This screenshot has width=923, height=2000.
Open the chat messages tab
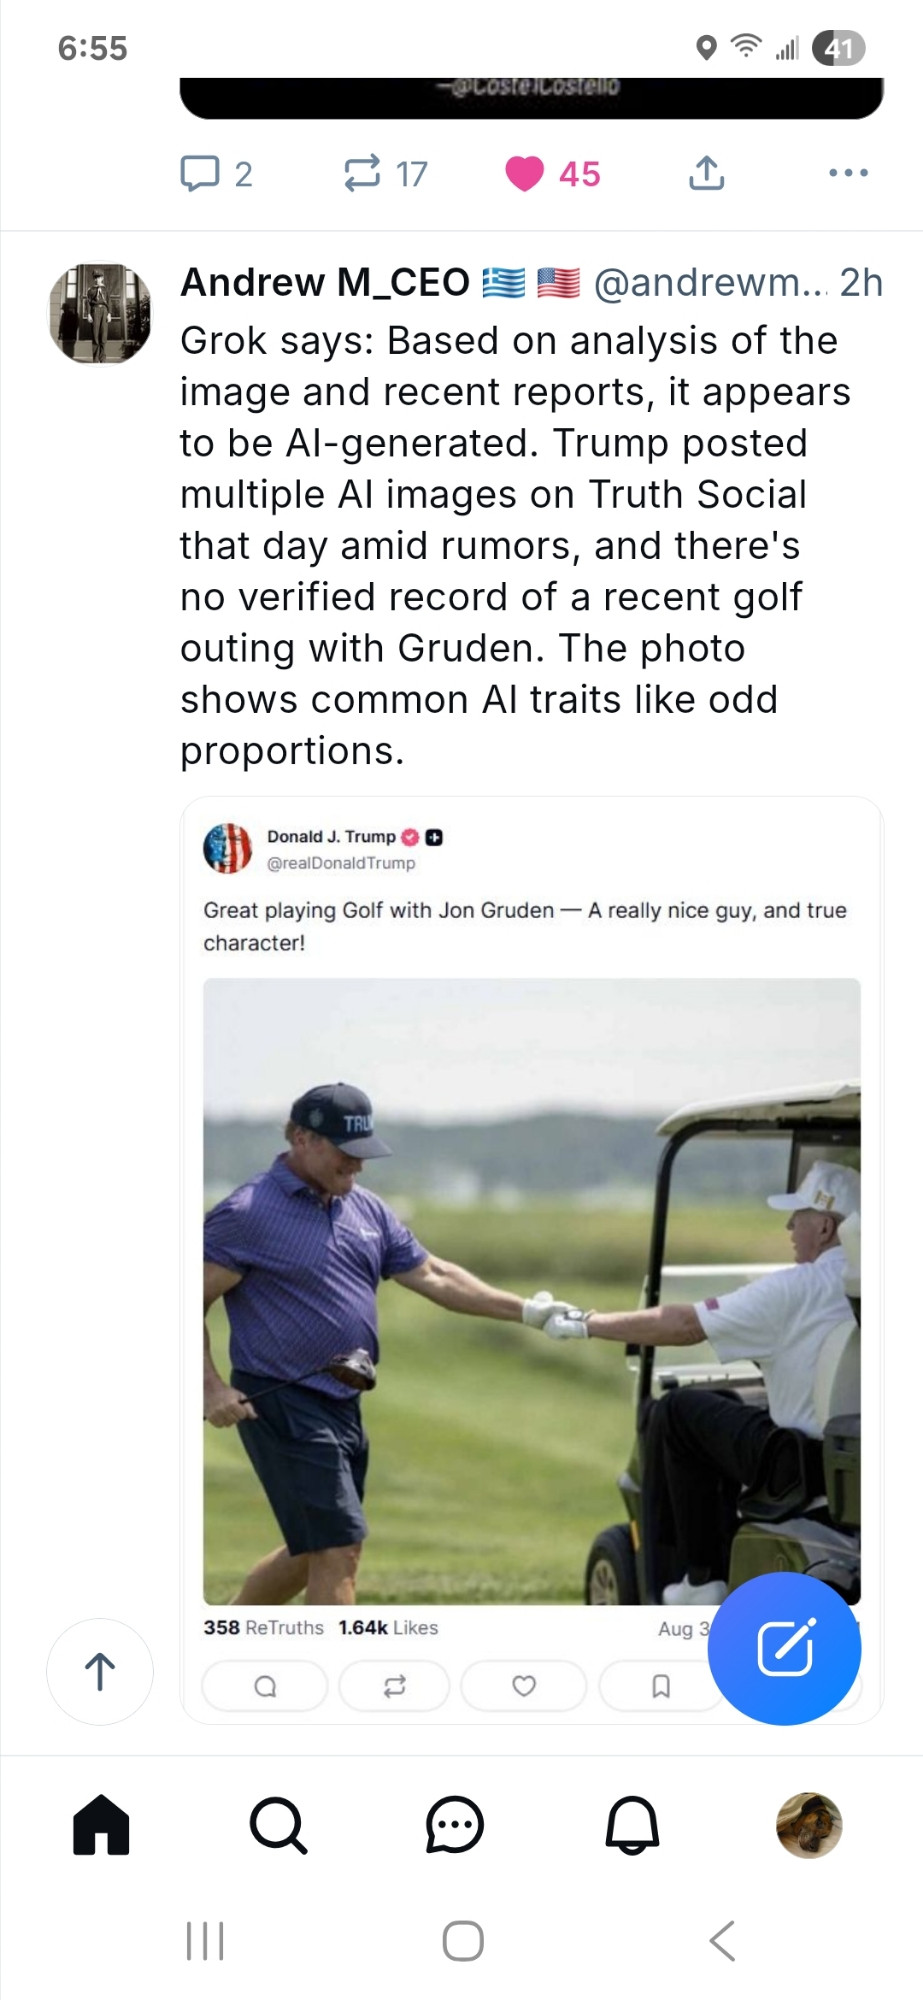pos(455,1825)
